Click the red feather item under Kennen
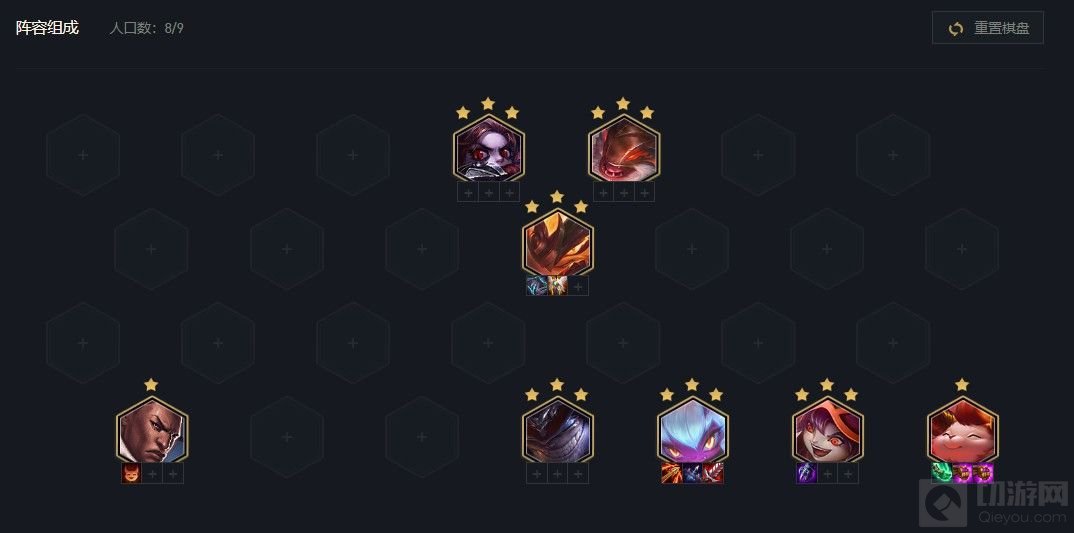Image resolution: width=1074 pixels, height=533 pixels. tap(713, 473)
